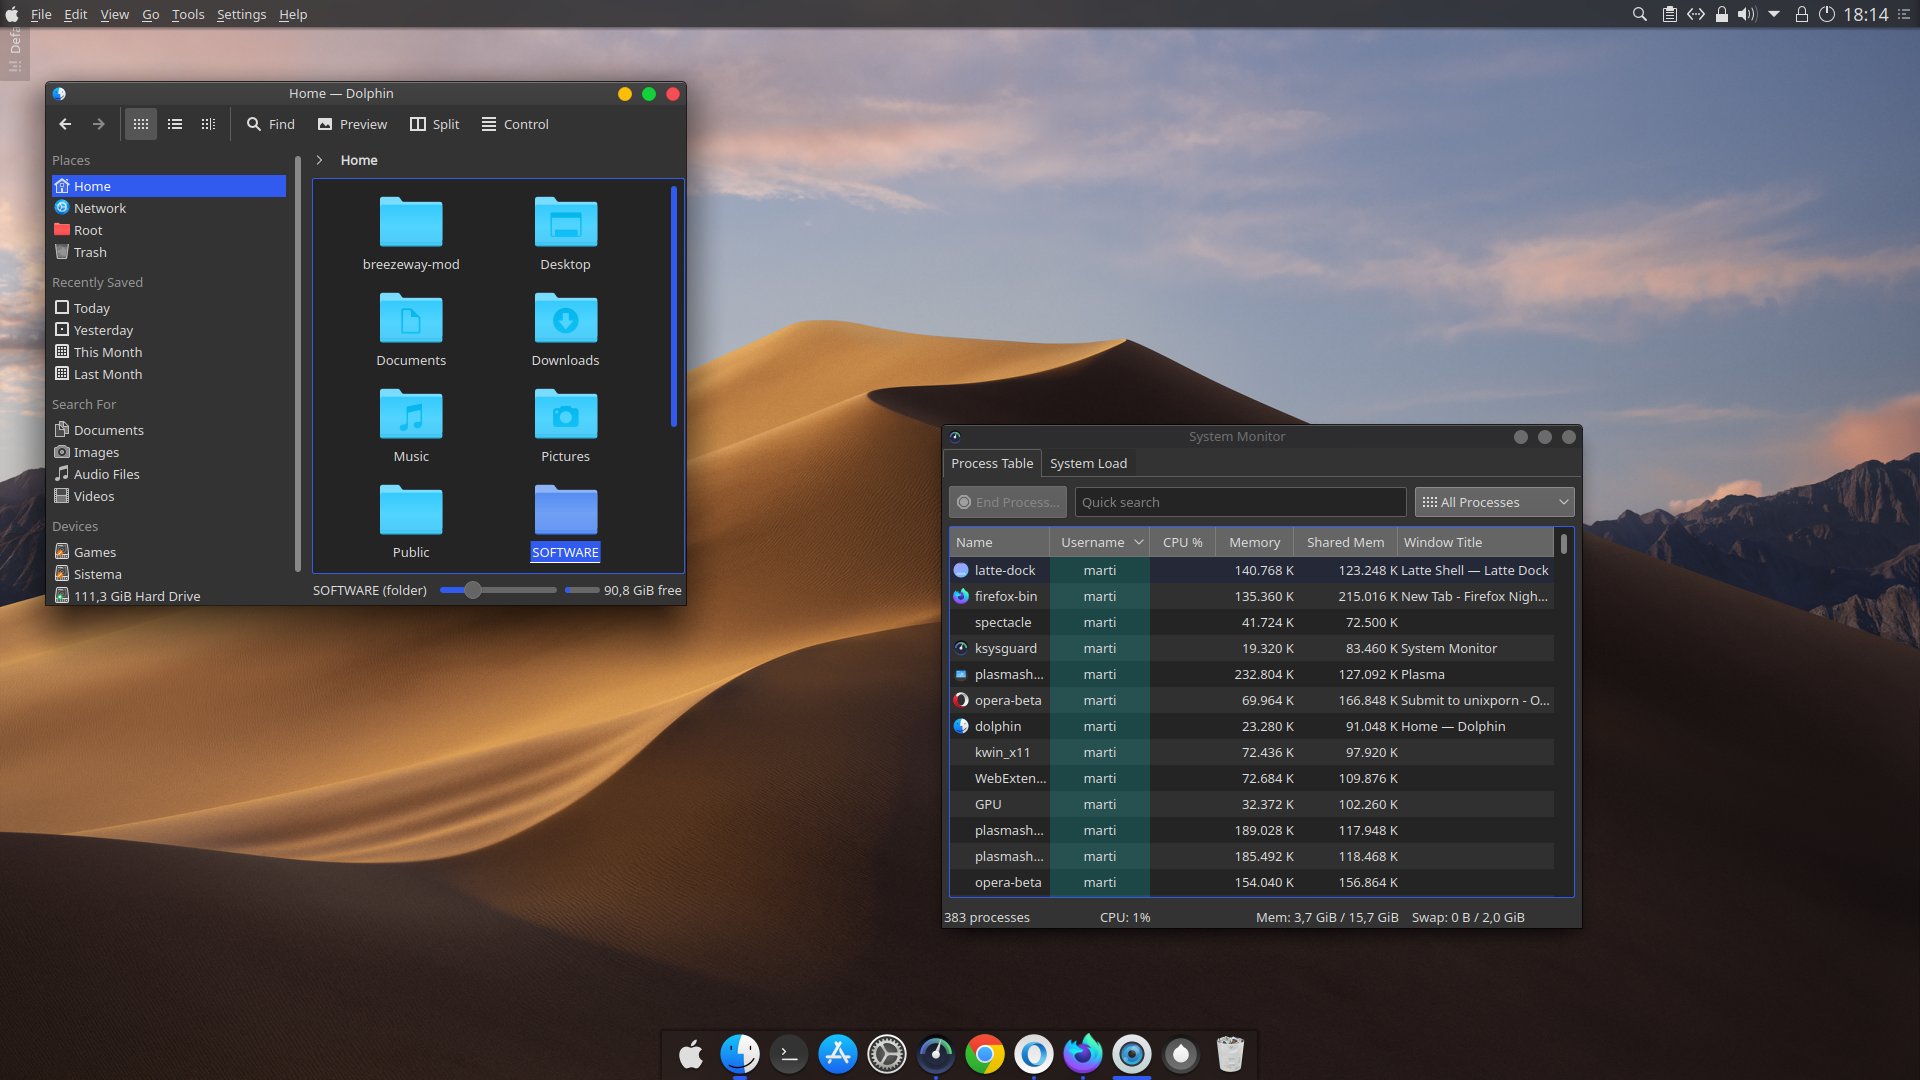Select Network in the Places sidebar

(98, 208)
